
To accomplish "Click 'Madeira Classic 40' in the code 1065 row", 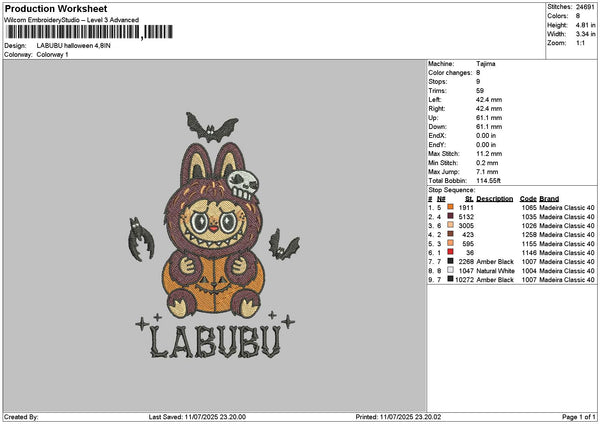I will coord(567,207).
